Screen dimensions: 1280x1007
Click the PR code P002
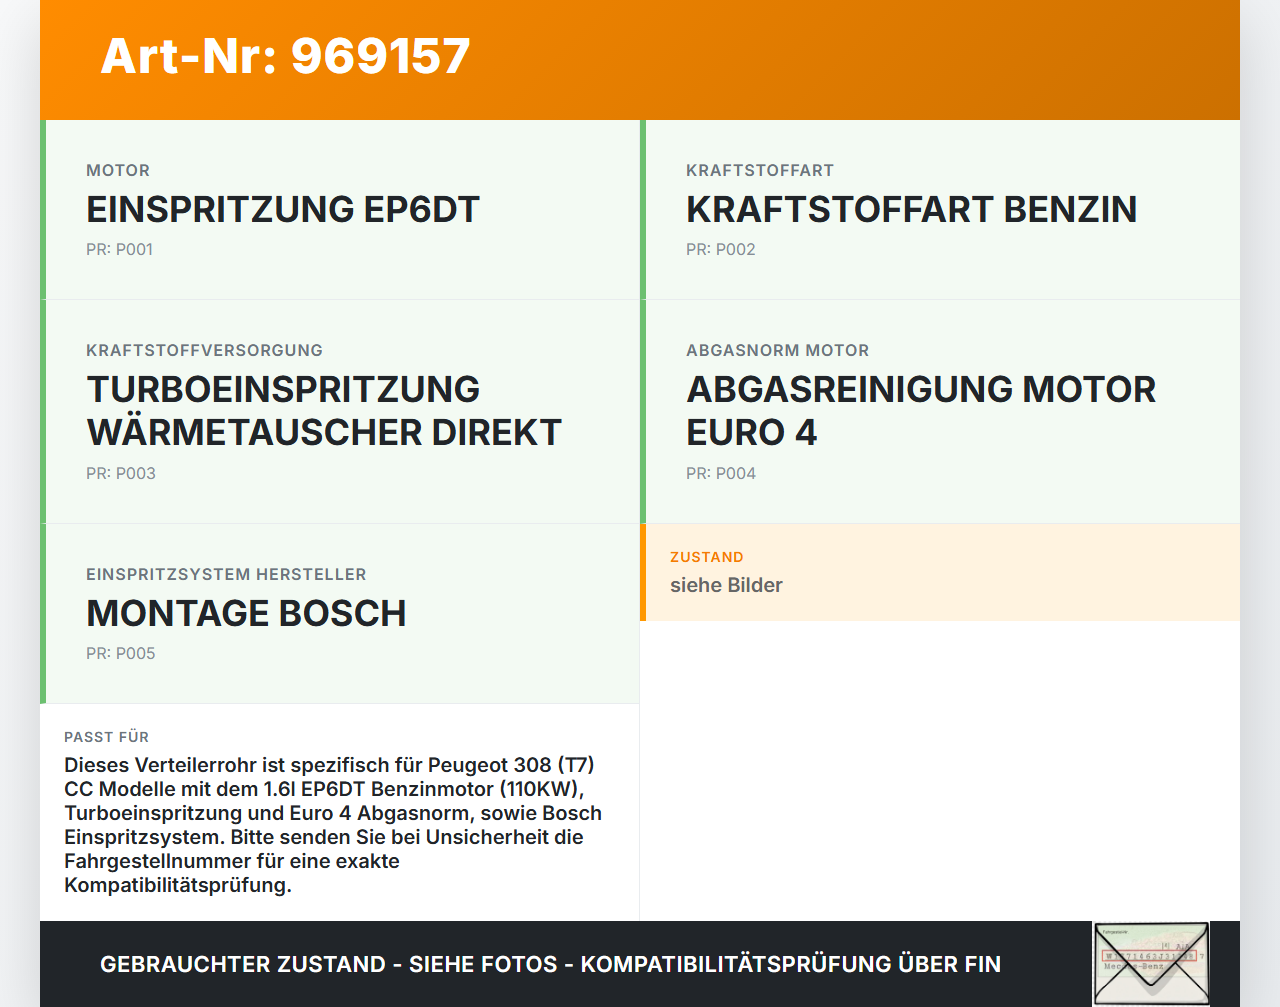[x=721, y=249]
